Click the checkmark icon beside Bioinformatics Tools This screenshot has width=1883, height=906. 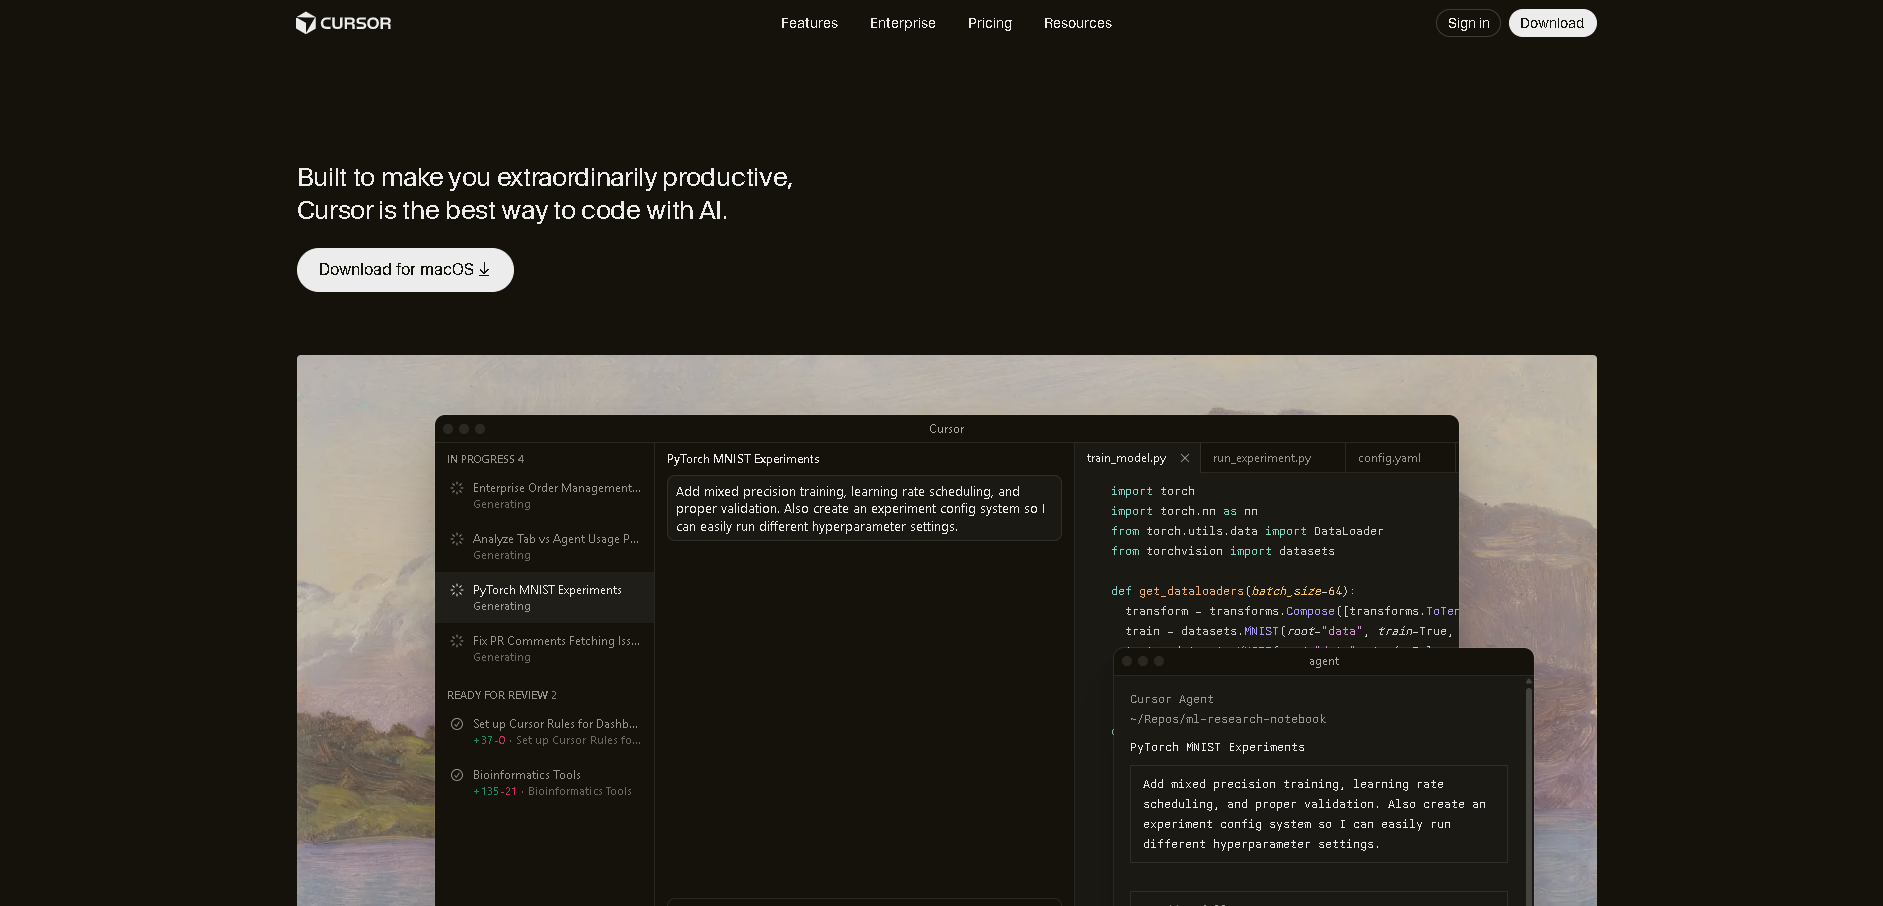[x=457, y=775]
